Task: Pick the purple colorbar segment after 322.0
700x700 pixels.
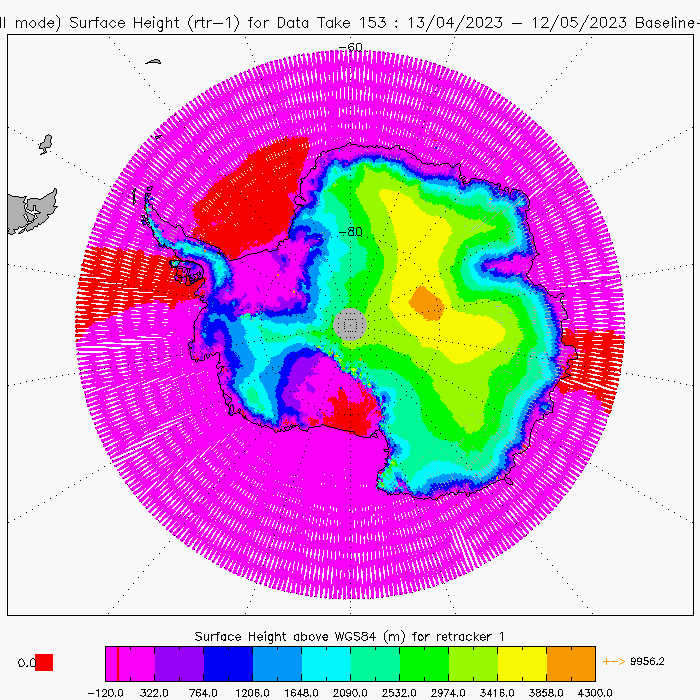Action: [179, 662]
